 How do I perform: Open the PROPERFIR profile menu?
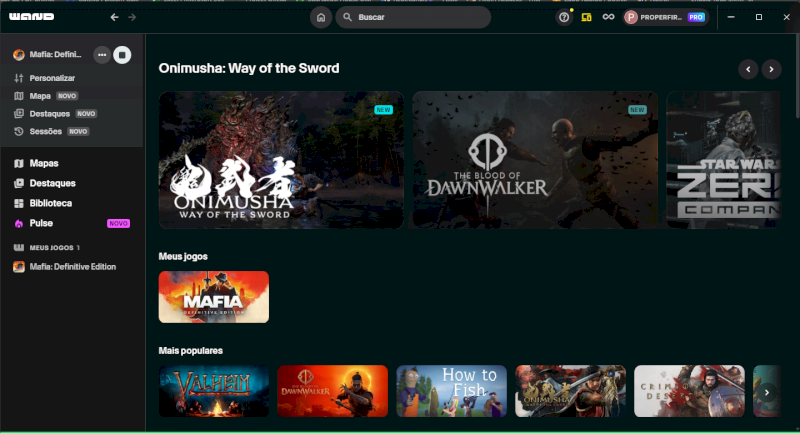666,17
